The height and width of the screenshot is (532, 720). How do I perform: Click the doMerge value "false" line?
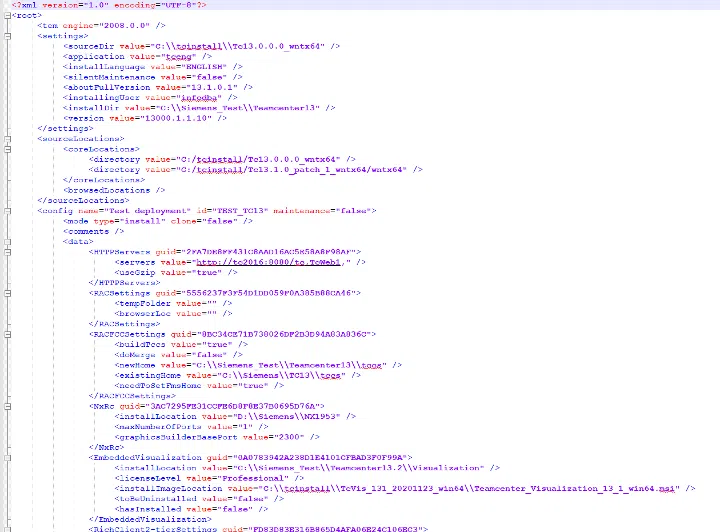point(179,355)
